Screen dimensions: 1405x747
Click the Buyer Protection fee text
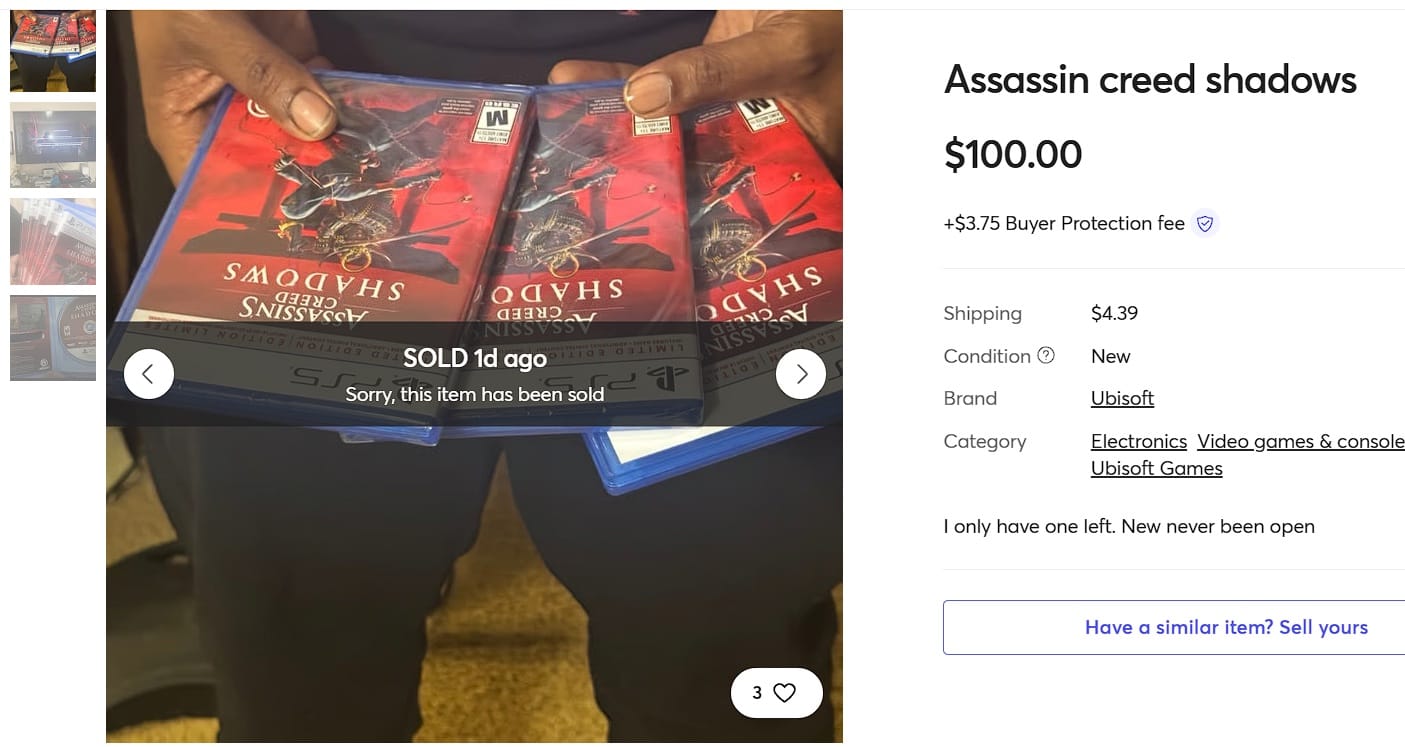coord(1064,224)
